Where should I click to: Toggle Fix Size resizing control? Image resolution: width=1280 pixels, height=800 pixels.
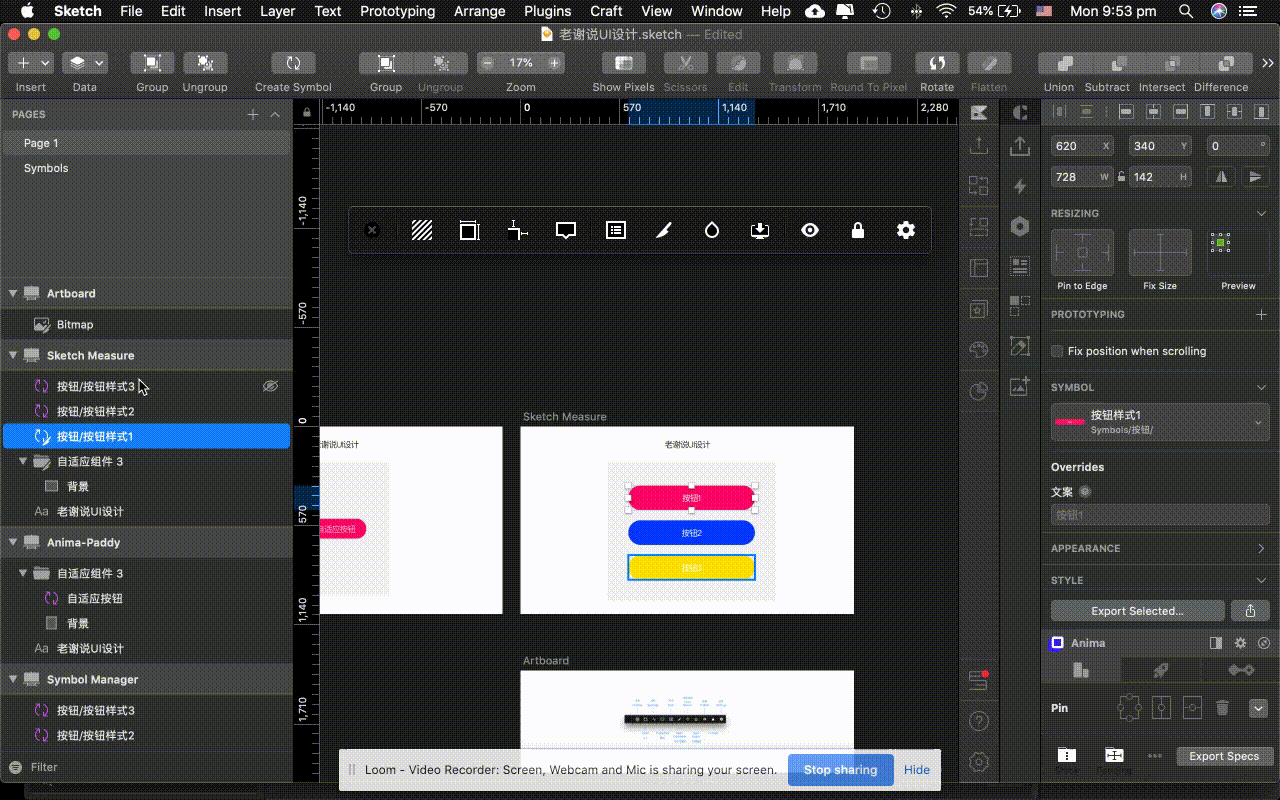click(x=1160, y=252)
